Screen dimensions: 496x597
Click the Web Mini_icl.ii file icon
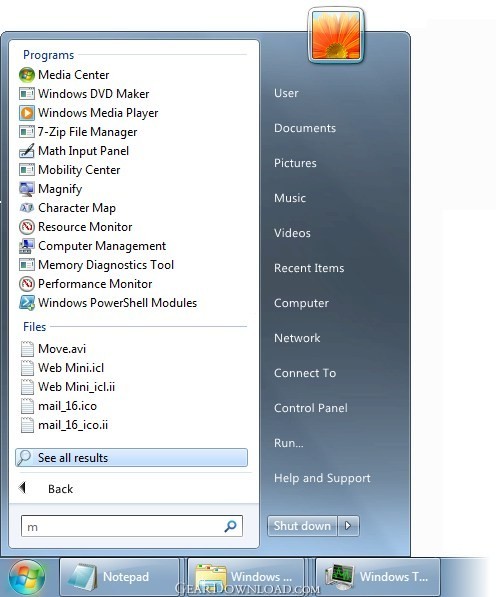pyautogui.click(x=27, y=387)
